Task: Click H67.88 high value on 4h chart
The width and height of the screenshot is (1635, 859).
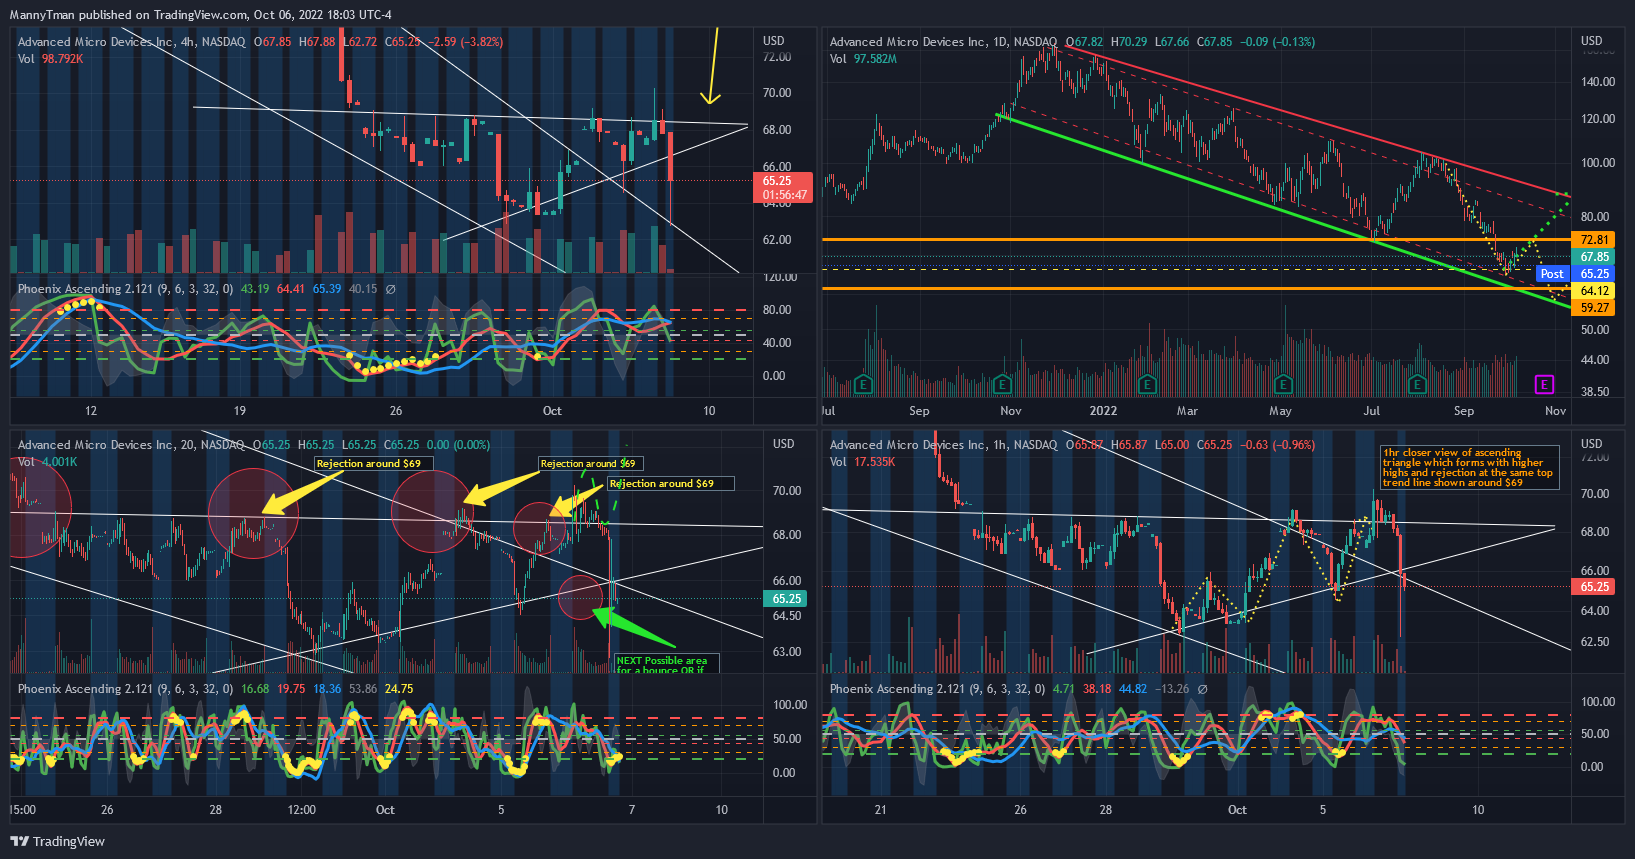Action: click(x=317, y=42)
